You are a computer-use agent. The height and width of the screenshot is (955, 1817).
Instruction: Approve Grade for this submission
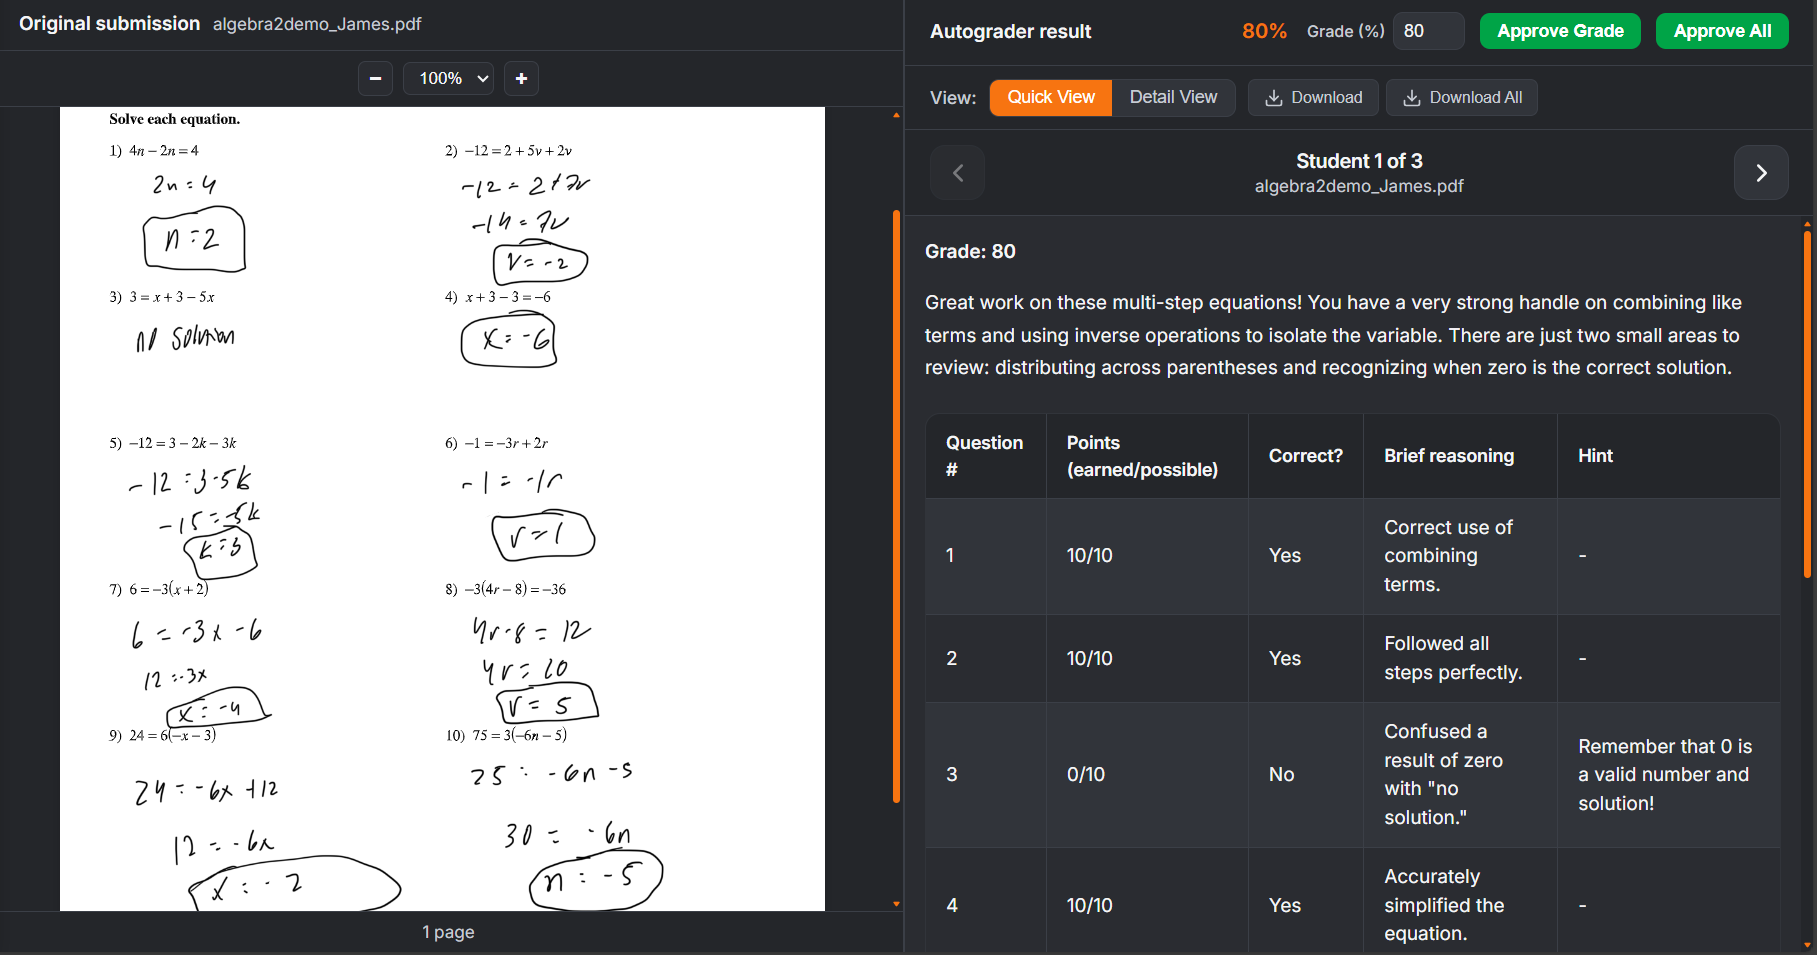click(x=1560, y=31)
